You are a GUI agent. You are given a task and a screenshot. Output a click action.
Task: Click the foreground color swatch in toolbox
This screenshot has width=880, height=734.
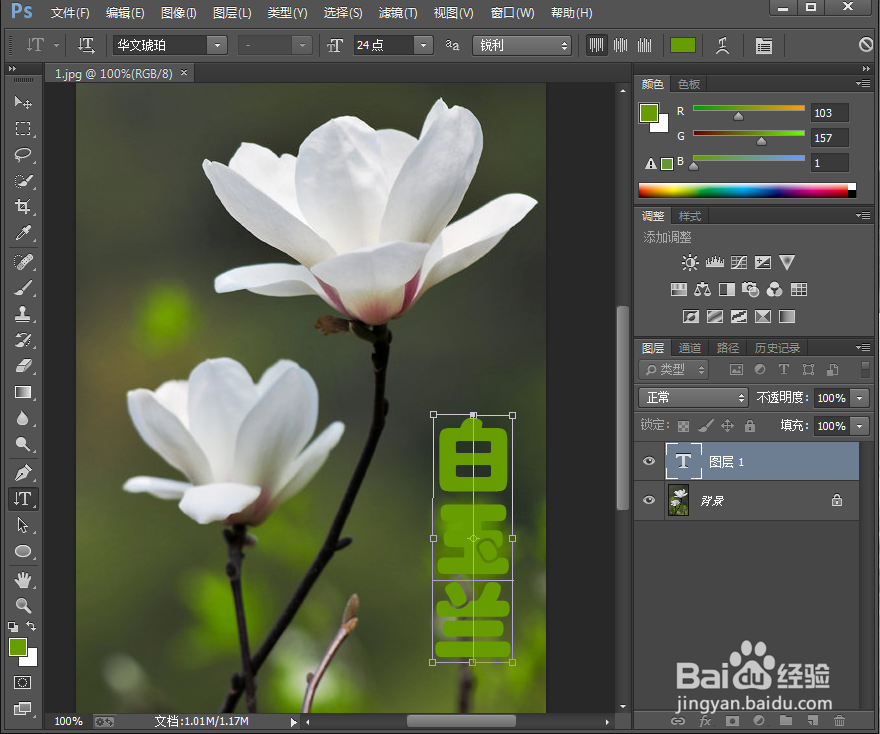[x=18, y=647]
